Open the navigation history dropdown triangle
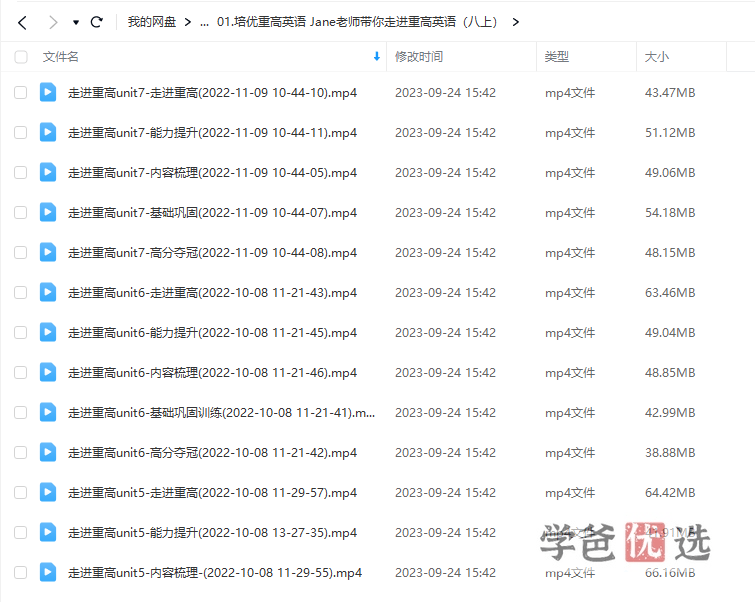 click(x=76, y=22)
